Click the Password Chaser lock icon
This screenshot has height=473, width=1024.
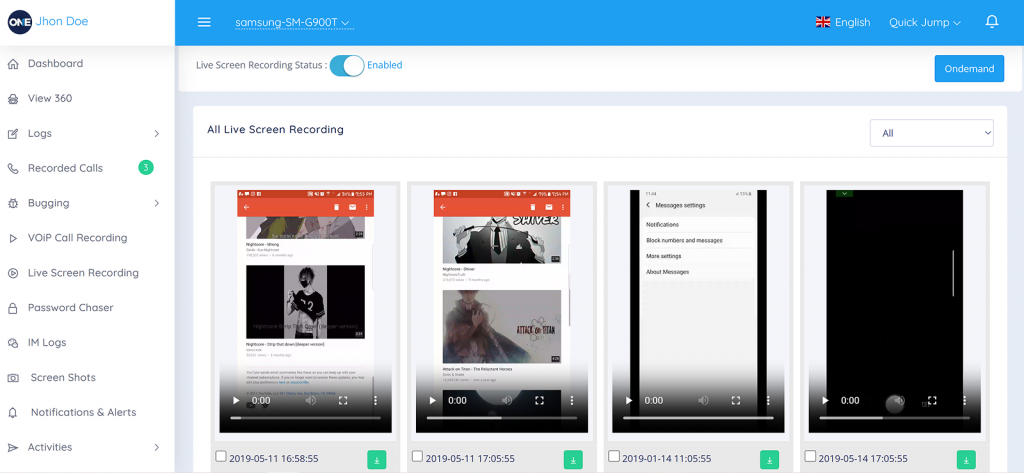[x=12, y=308]
